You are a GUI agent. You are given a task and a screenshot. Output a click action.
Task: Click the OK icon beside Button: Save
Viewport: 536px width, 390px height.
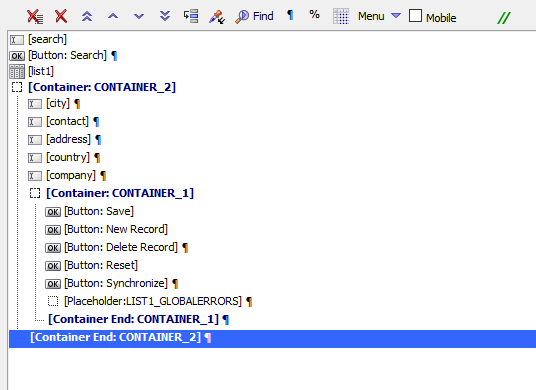tap(53, 212)
